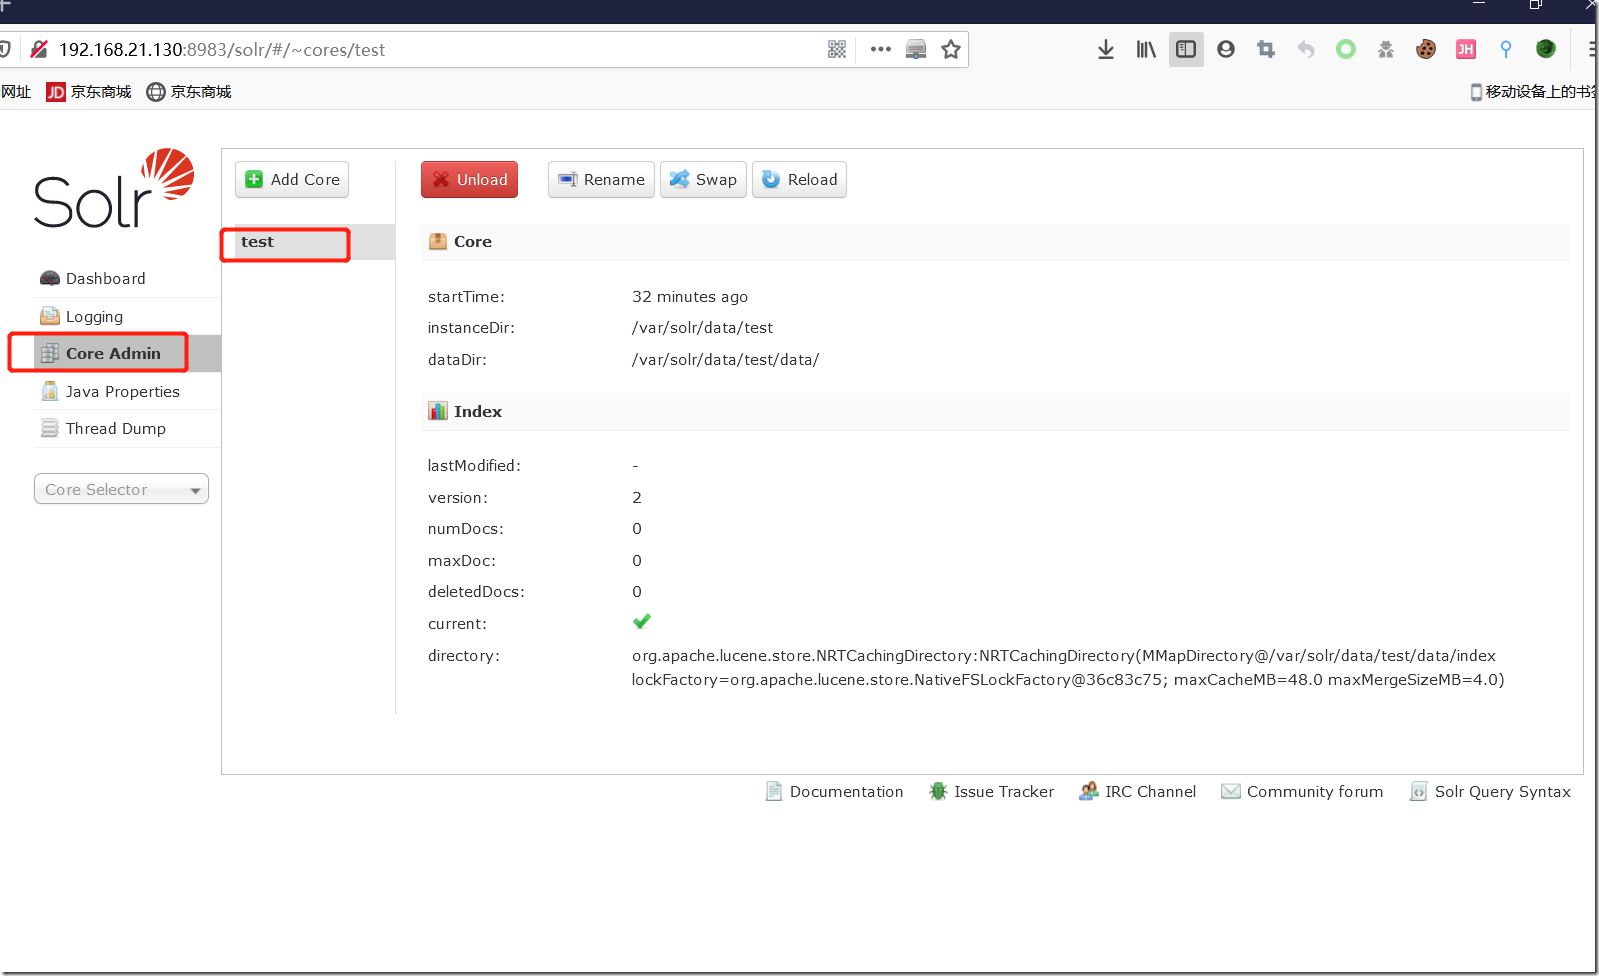Toggle the browser sidebar view

click(1186, 49)
